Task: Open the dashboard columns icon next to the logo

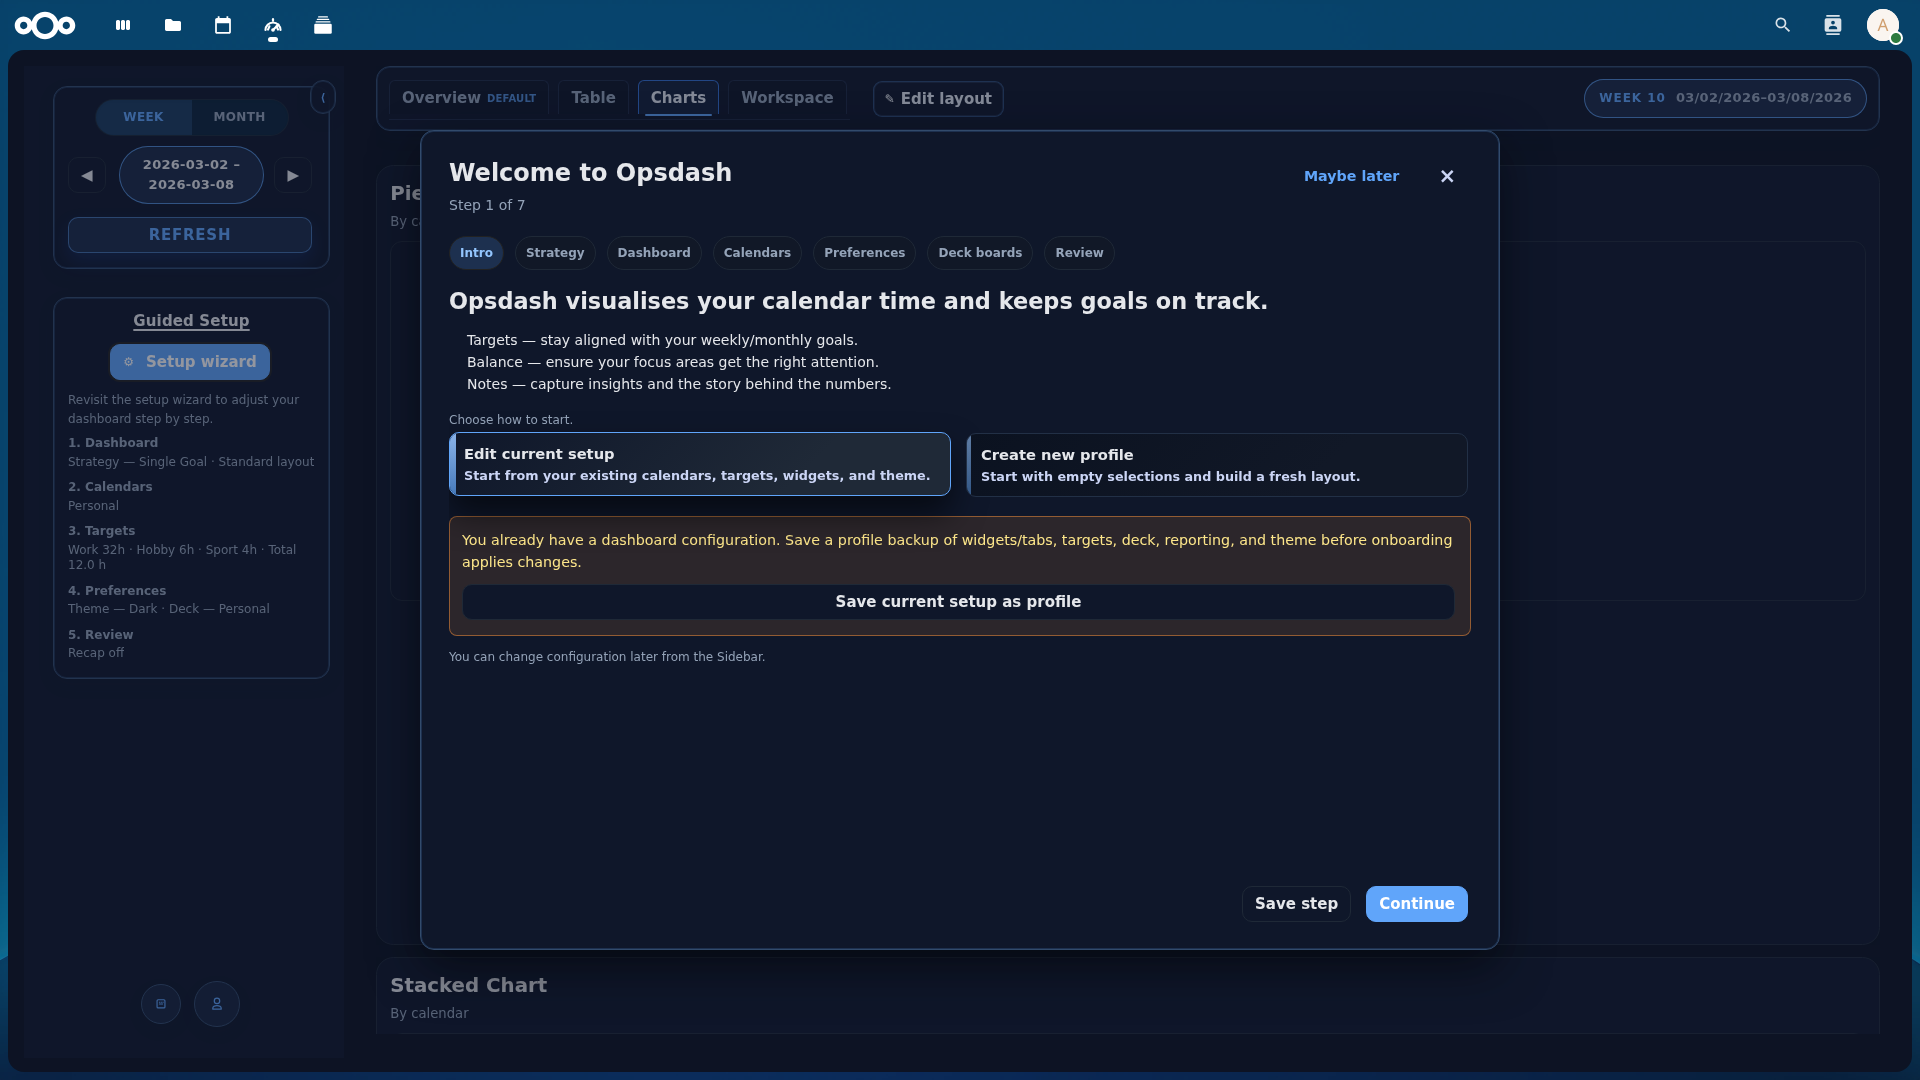Action: coord(122,25)
